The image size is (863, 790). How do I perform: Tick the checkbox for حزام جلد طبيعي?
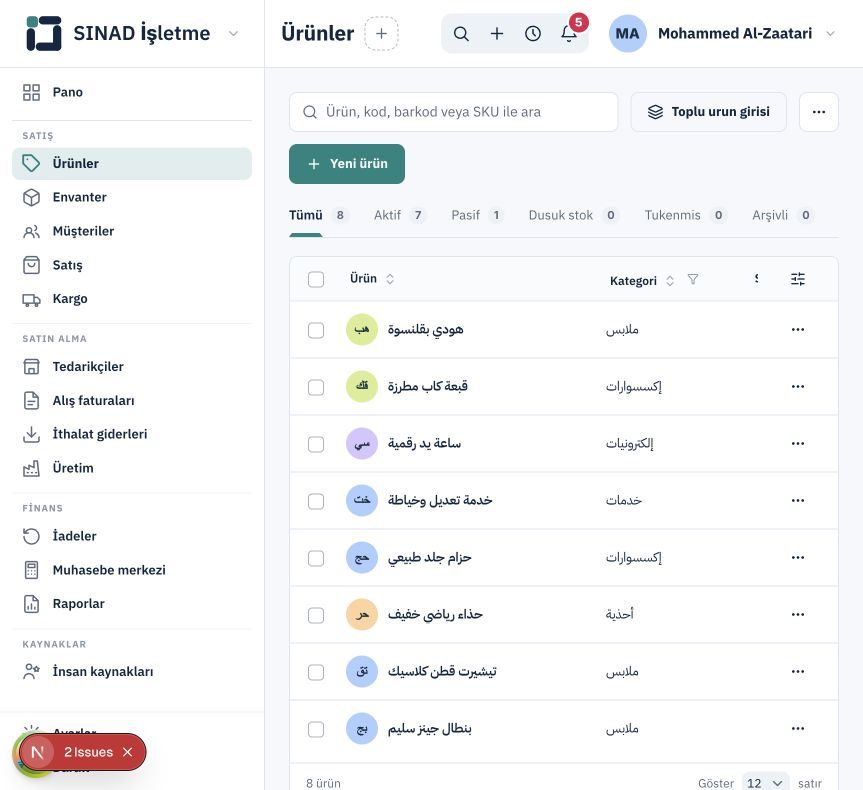316,558
